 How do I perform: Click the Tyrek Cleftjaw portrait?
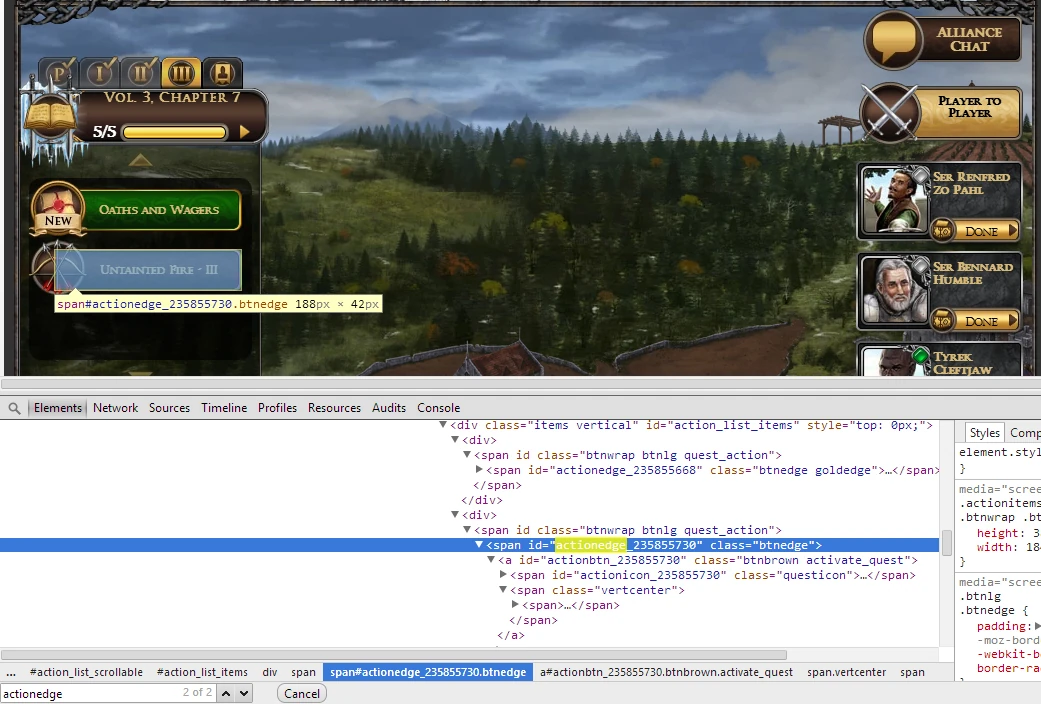tap(893, 361)
